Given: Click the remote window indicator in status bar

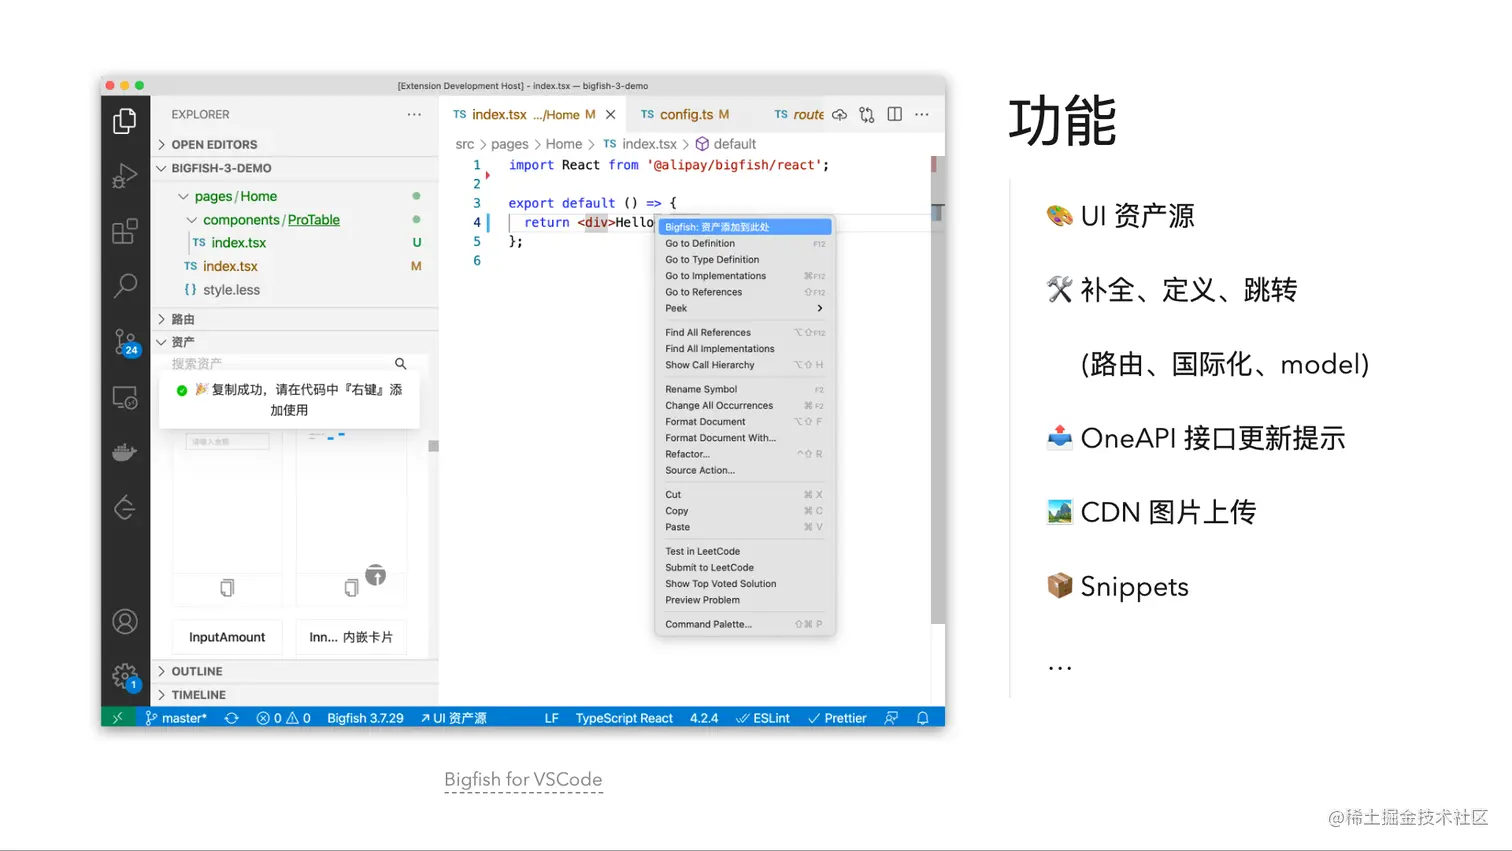Looking at the screenshot, I should pos(118,718).
